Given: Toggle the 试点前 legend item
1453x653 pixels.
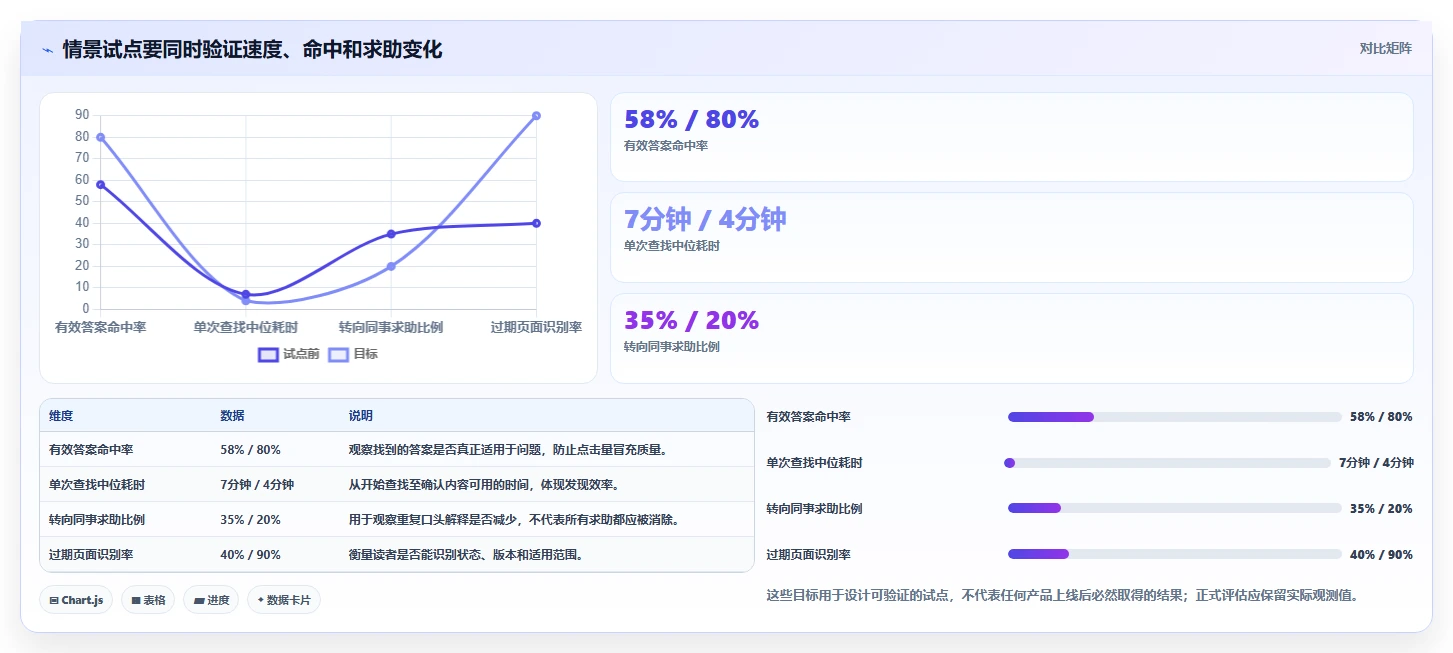Looking at the screenshot, I should pos(288,354).
